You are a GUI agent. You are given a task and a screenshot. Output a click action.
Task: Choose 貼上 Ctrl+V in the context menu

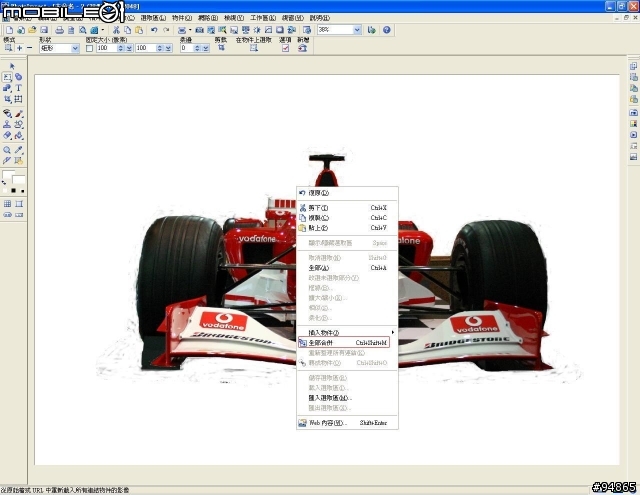point(347,228)
